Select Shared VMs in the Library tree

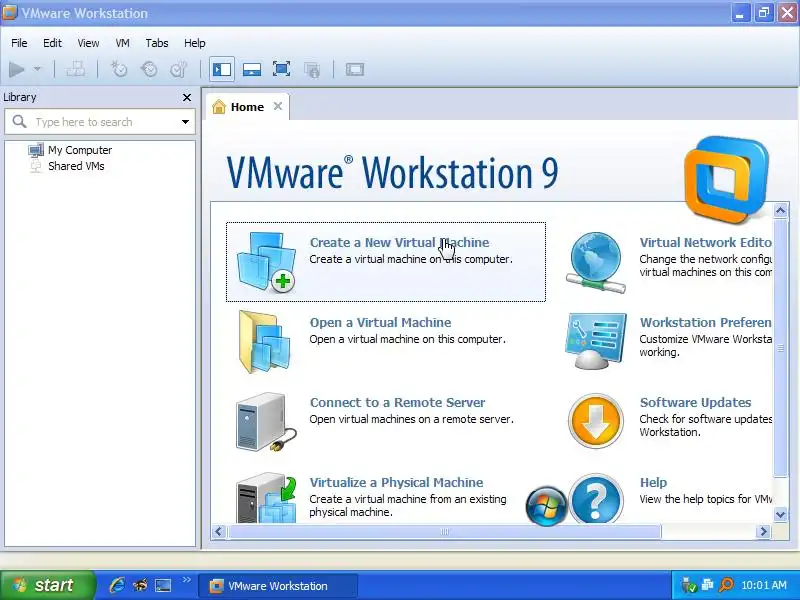[x=76, y=166]
